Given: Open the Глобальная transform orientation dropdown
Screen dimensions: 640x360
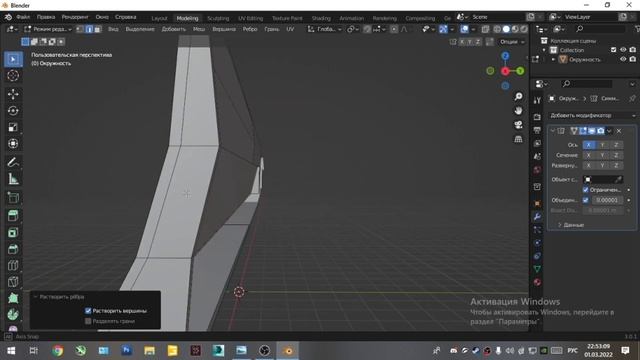Looking at the screenshot, I should [325, 29].
